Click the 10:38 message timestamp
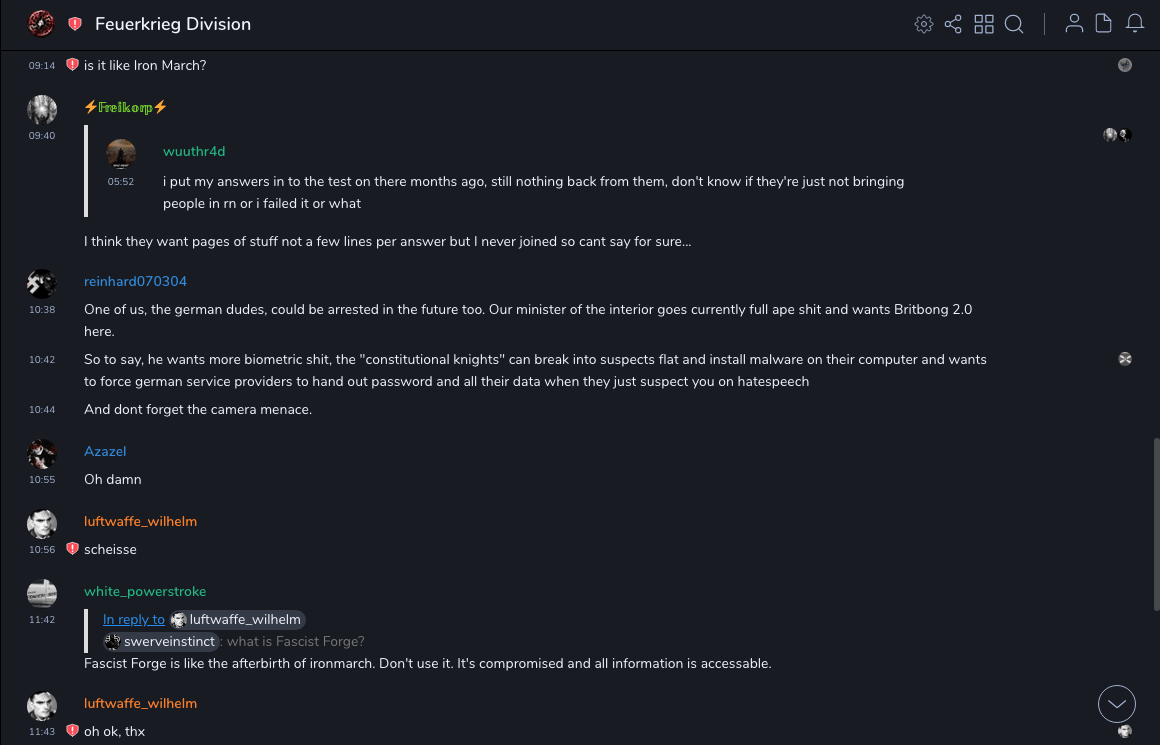Image resolution: width=1160 pixels, height=745 pixels. [42, 310]
